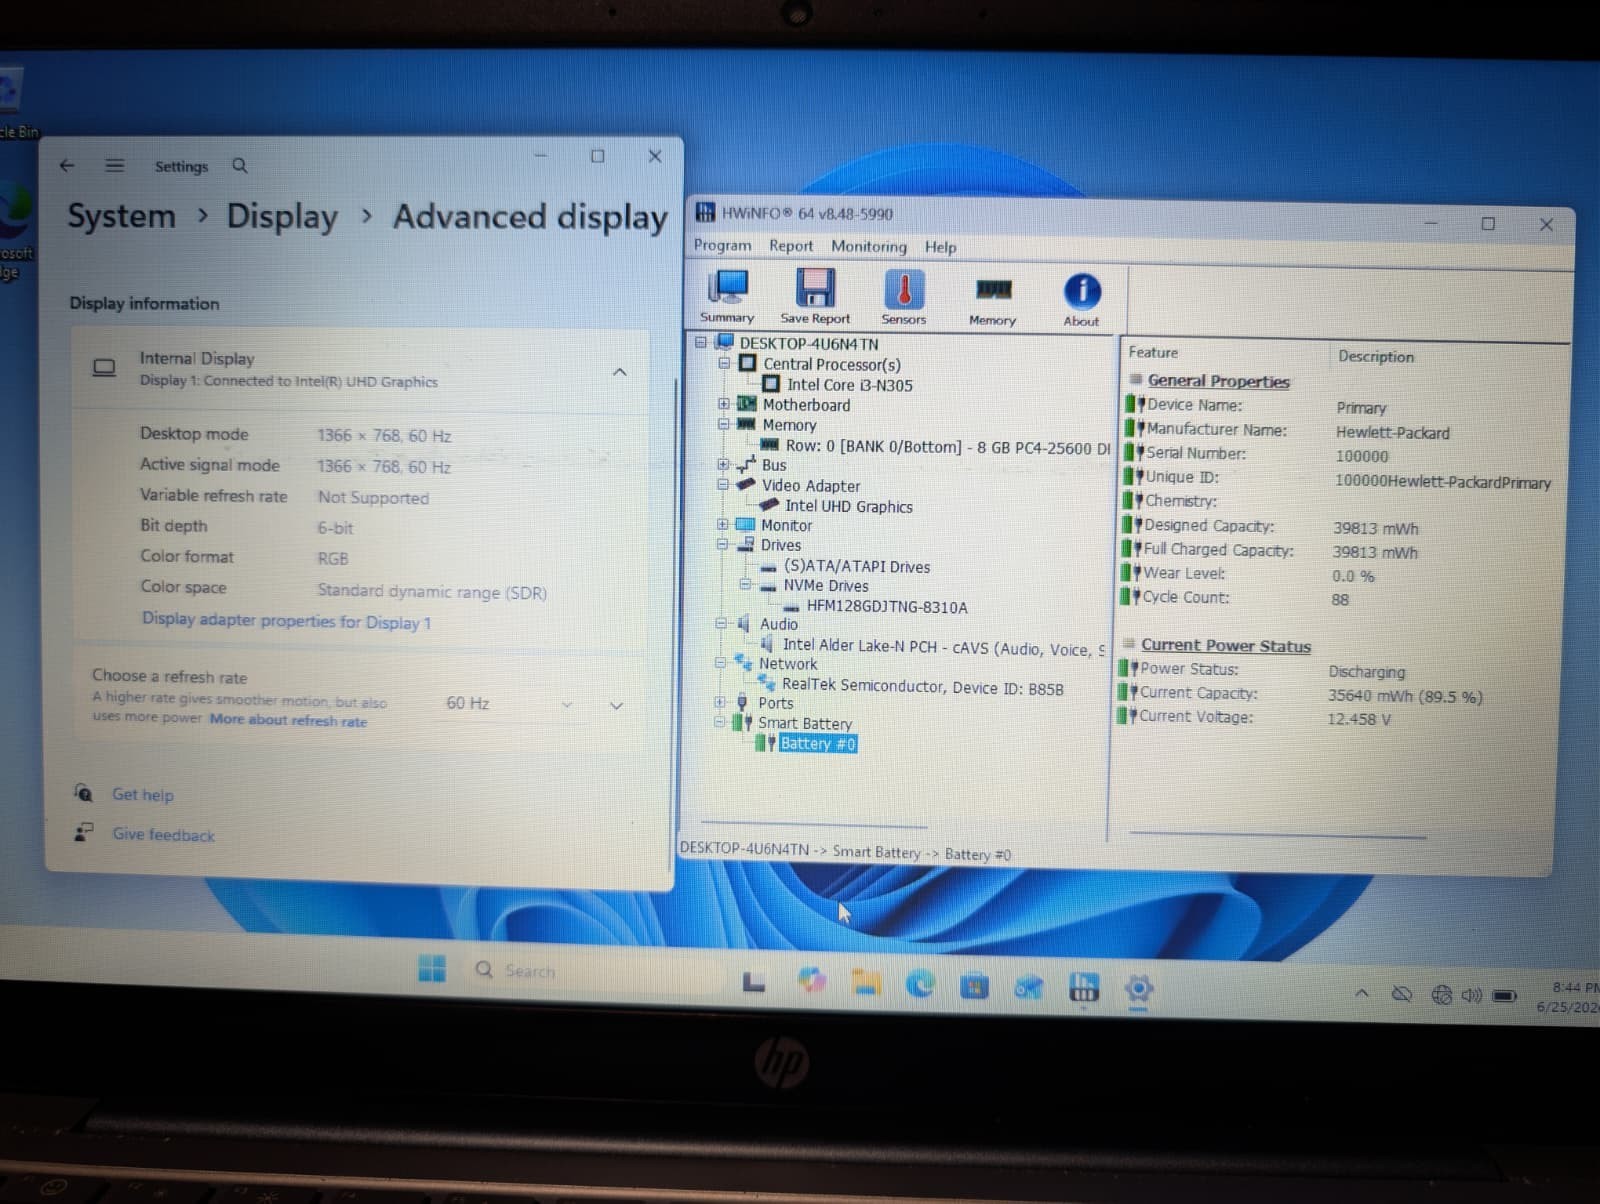
Task: Select the RealTek Semiconductor network entry
Action: 922,687
